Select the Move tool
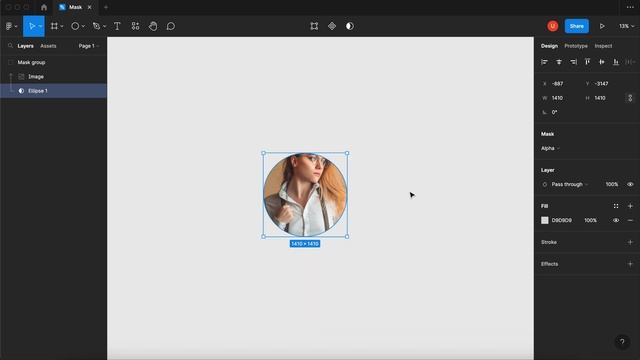This screenshot has width=640, height=360. (31, 26)
